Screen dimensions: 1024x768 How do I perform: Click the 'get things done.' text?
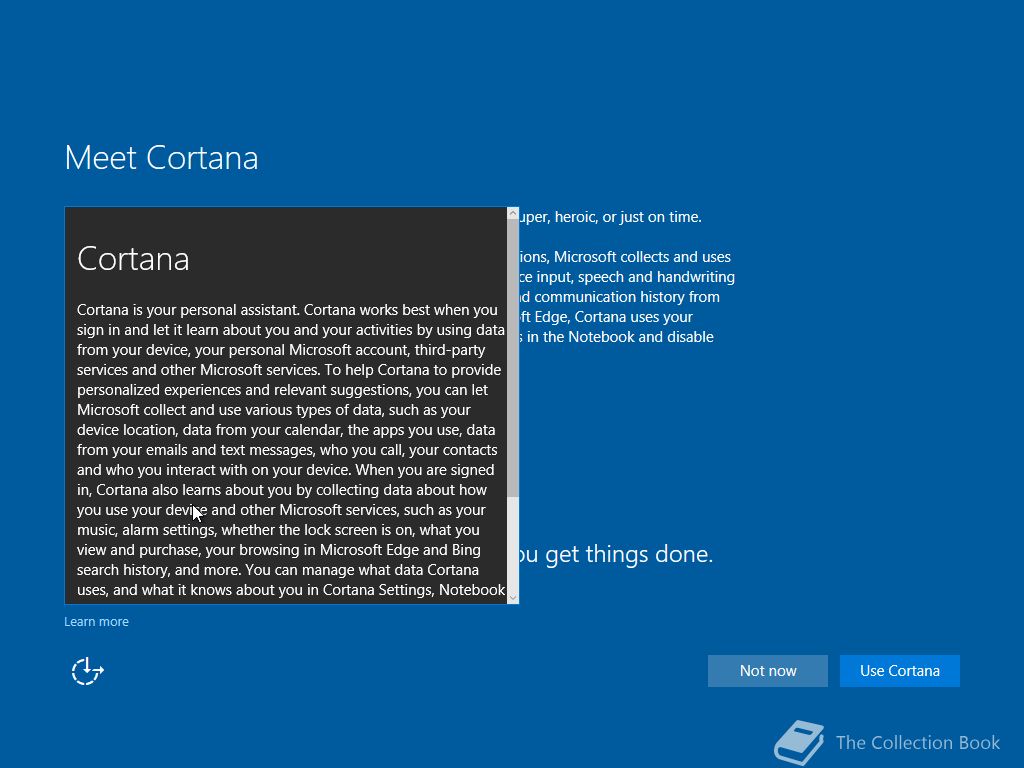click(x=629, y=554)
